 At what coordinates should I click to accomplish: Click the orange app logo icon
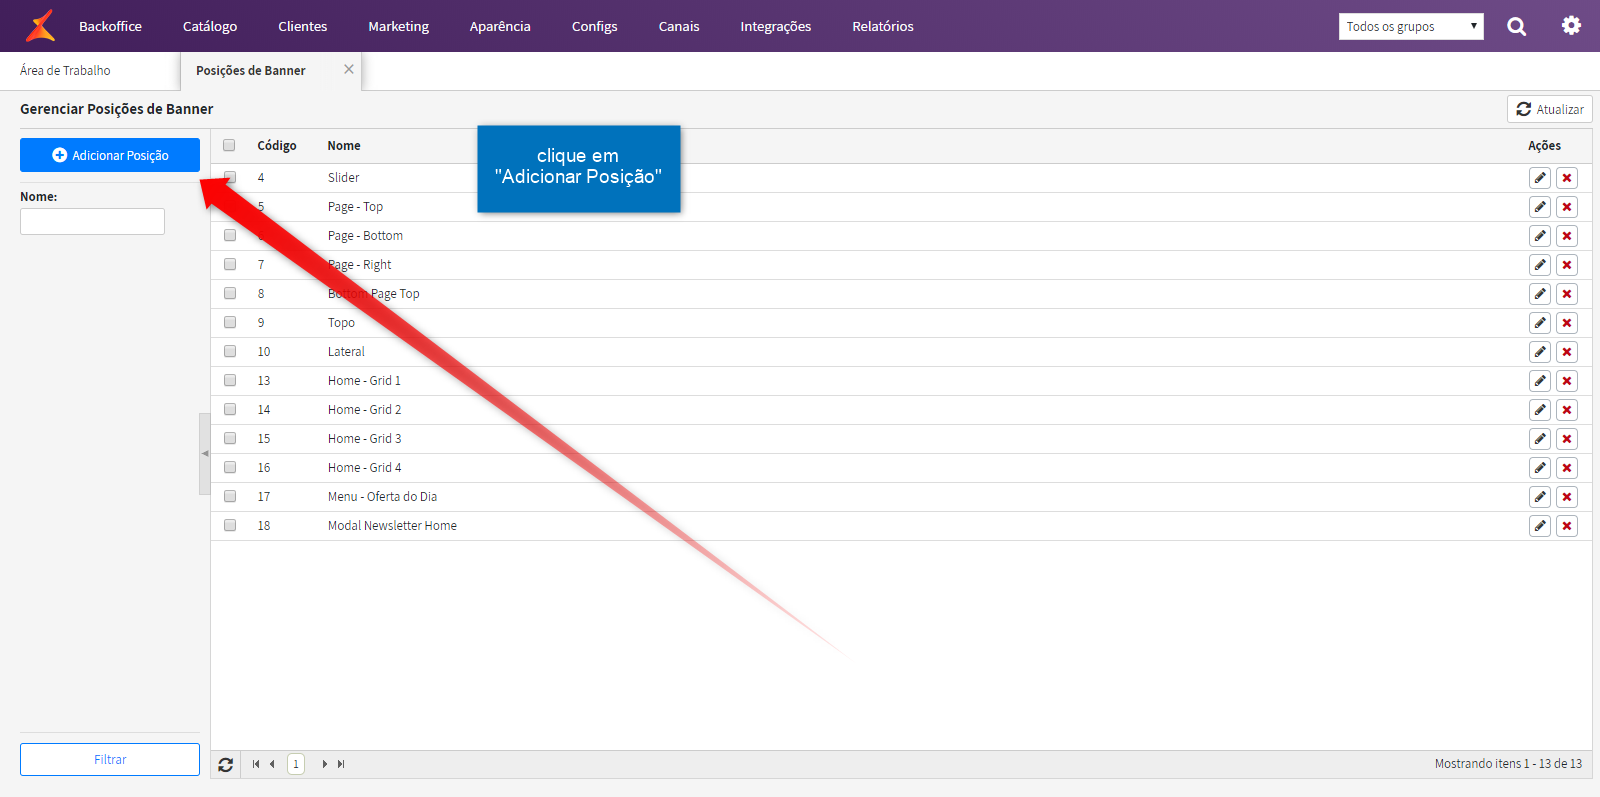[40, 26]
